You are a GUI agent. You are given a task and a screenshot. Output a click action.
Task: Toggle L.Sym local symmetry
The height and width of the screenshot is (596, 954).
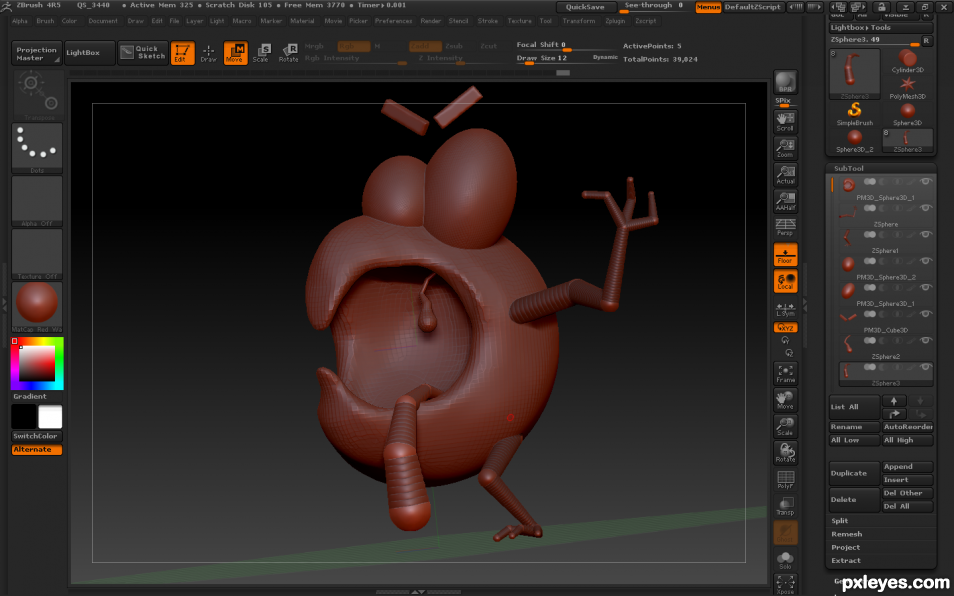click(x=785, y=310)
